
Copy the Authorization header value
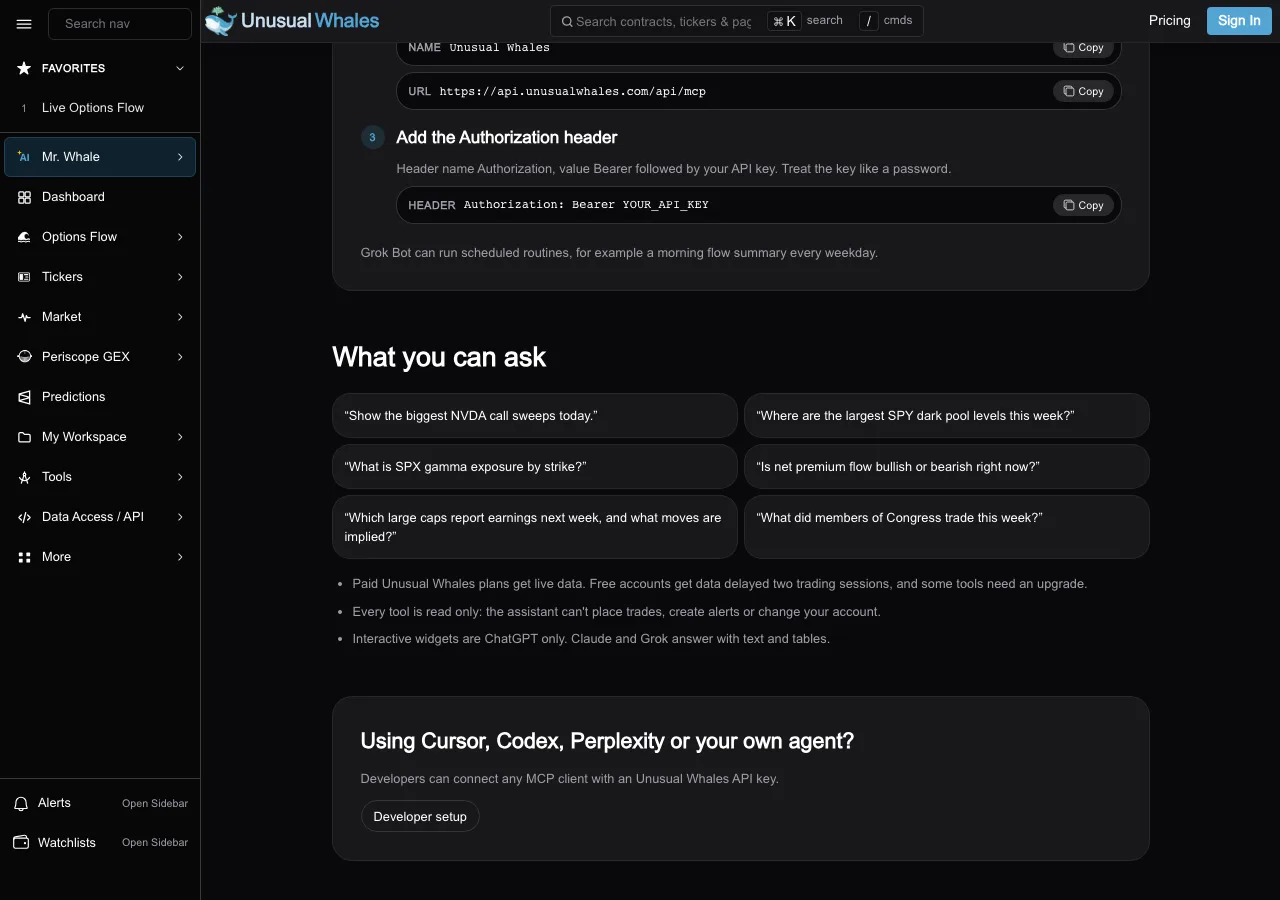[x=1083, y=205]
